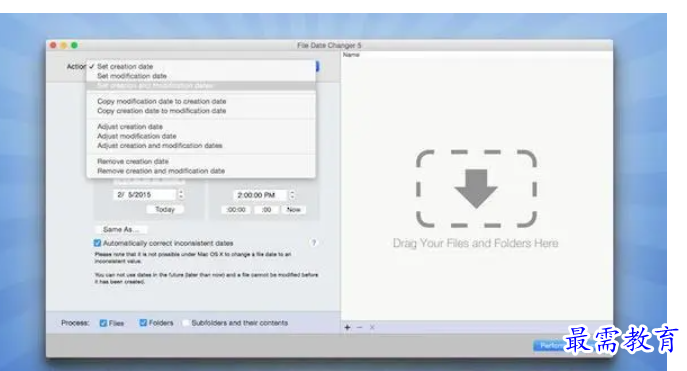Click the time field stepper arrows

292,195
